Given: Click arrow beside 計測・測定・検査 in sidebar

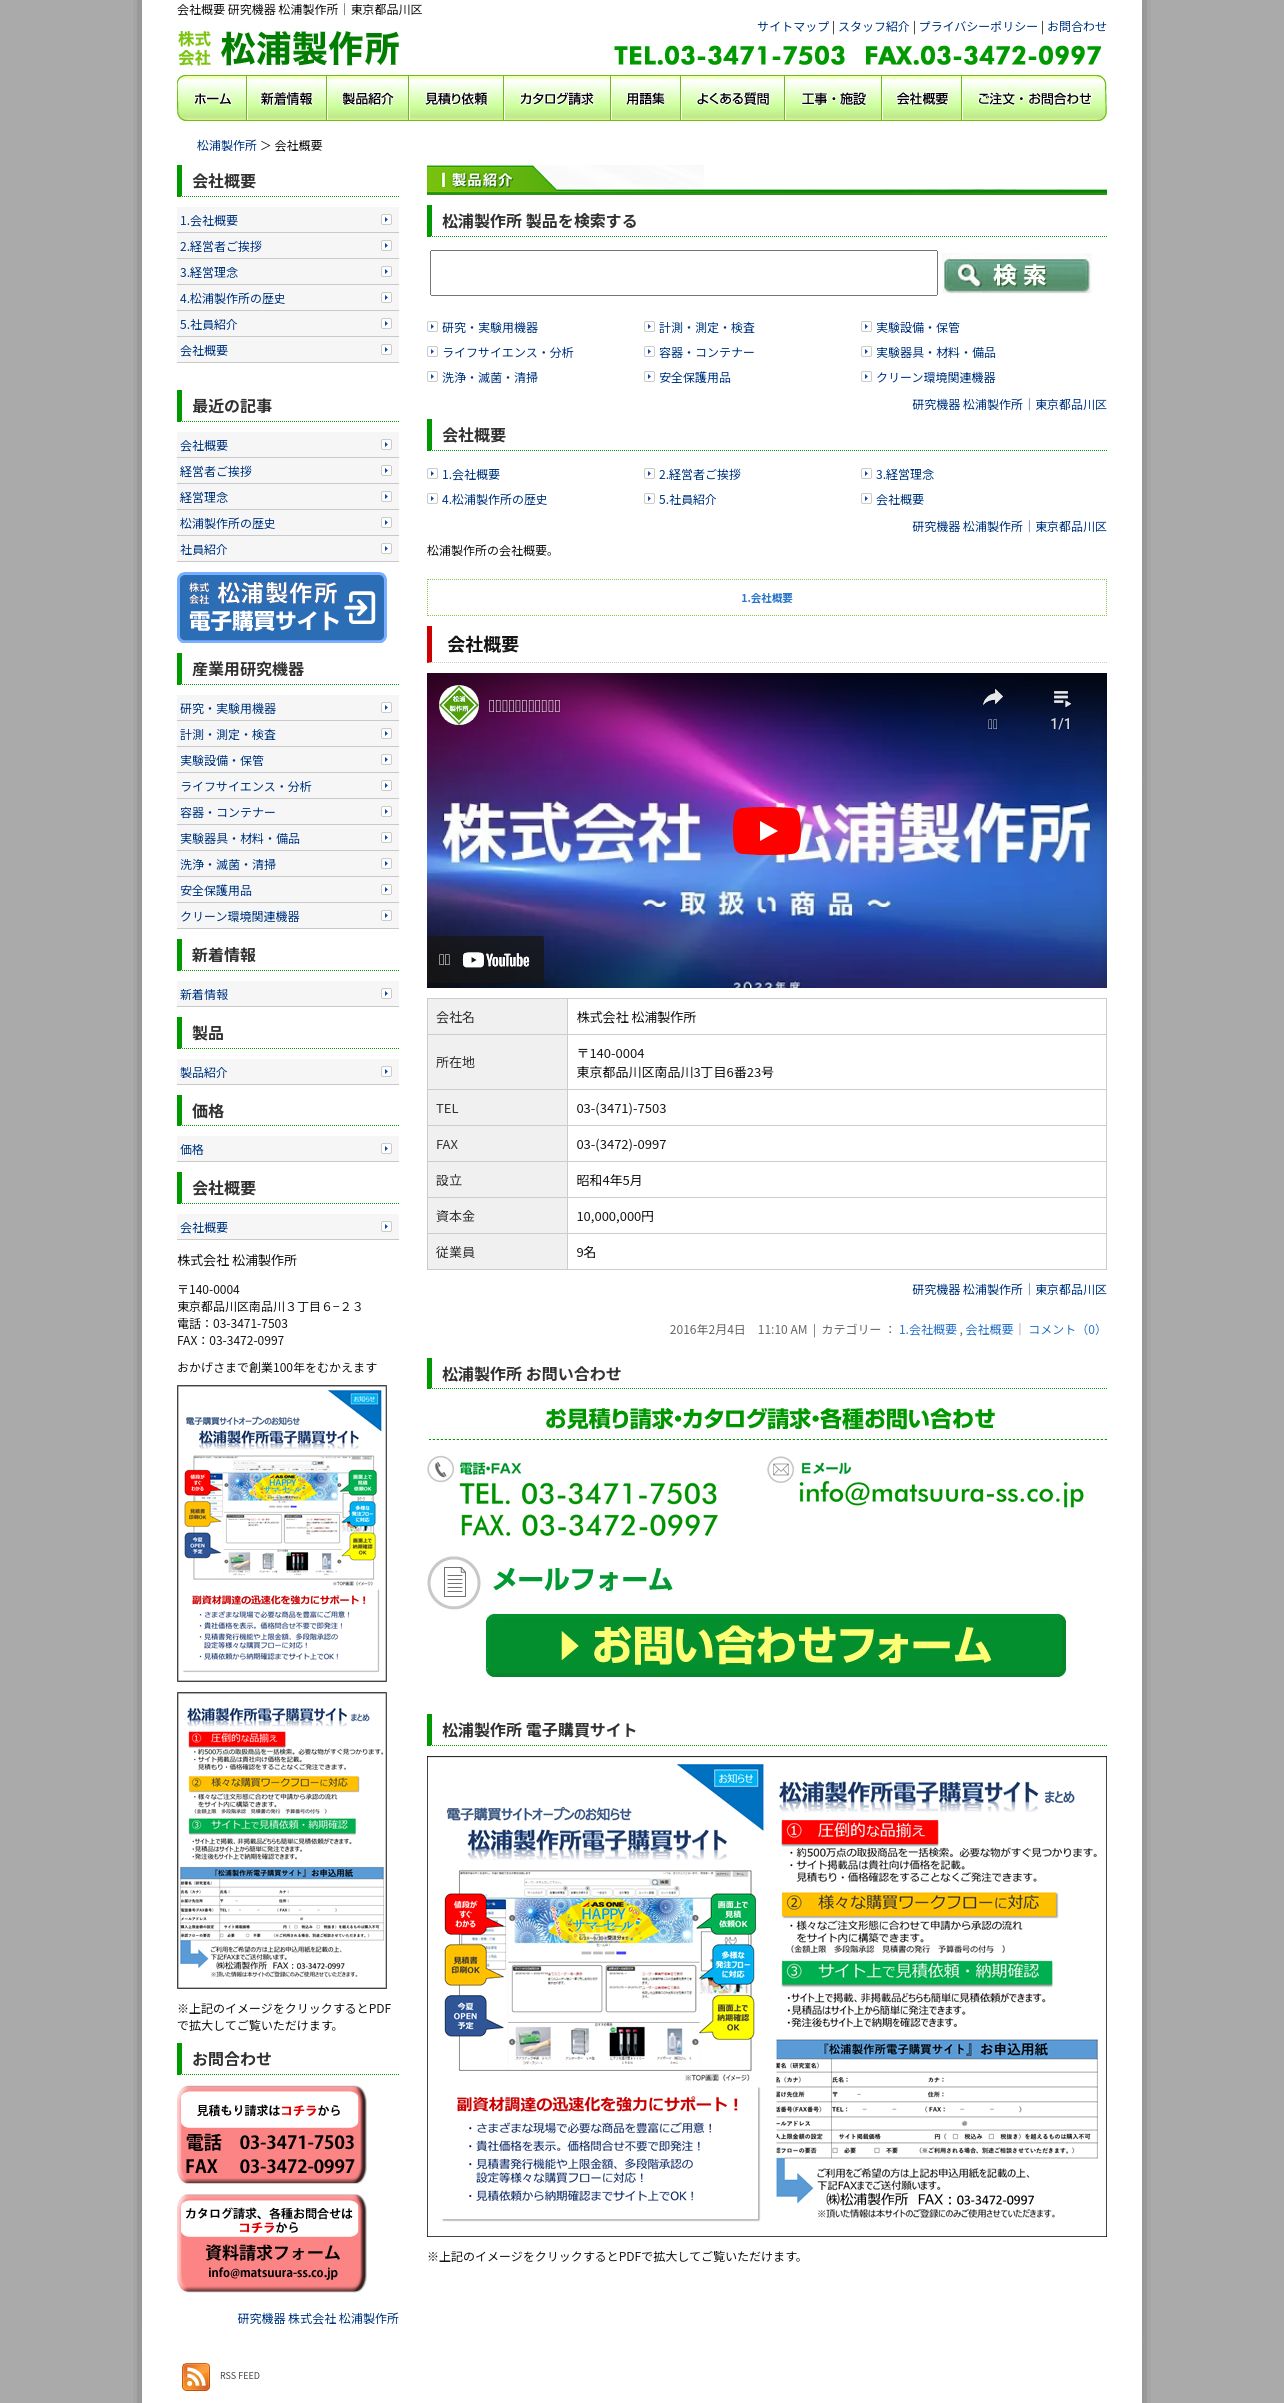Looking at the screenshot, I should (x=386, y=733).
